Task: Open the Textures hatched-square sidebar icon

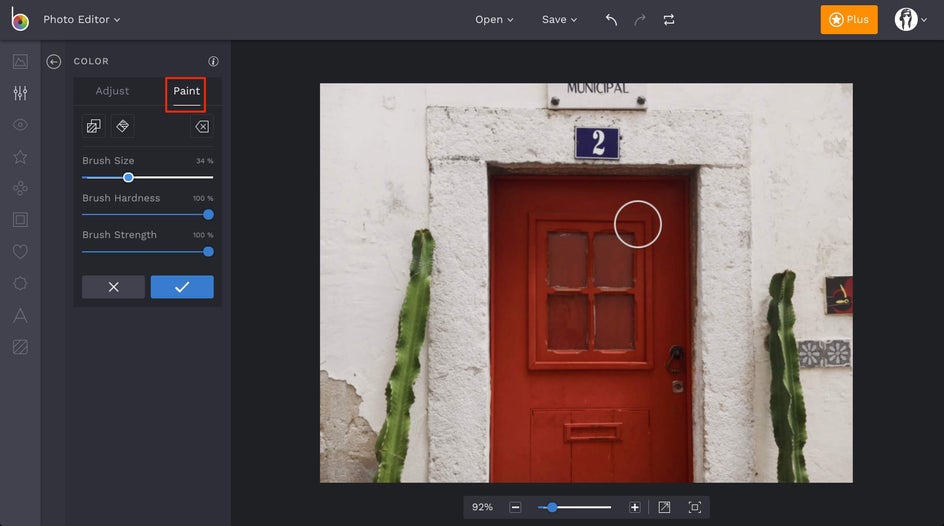Action: (20, 347)
